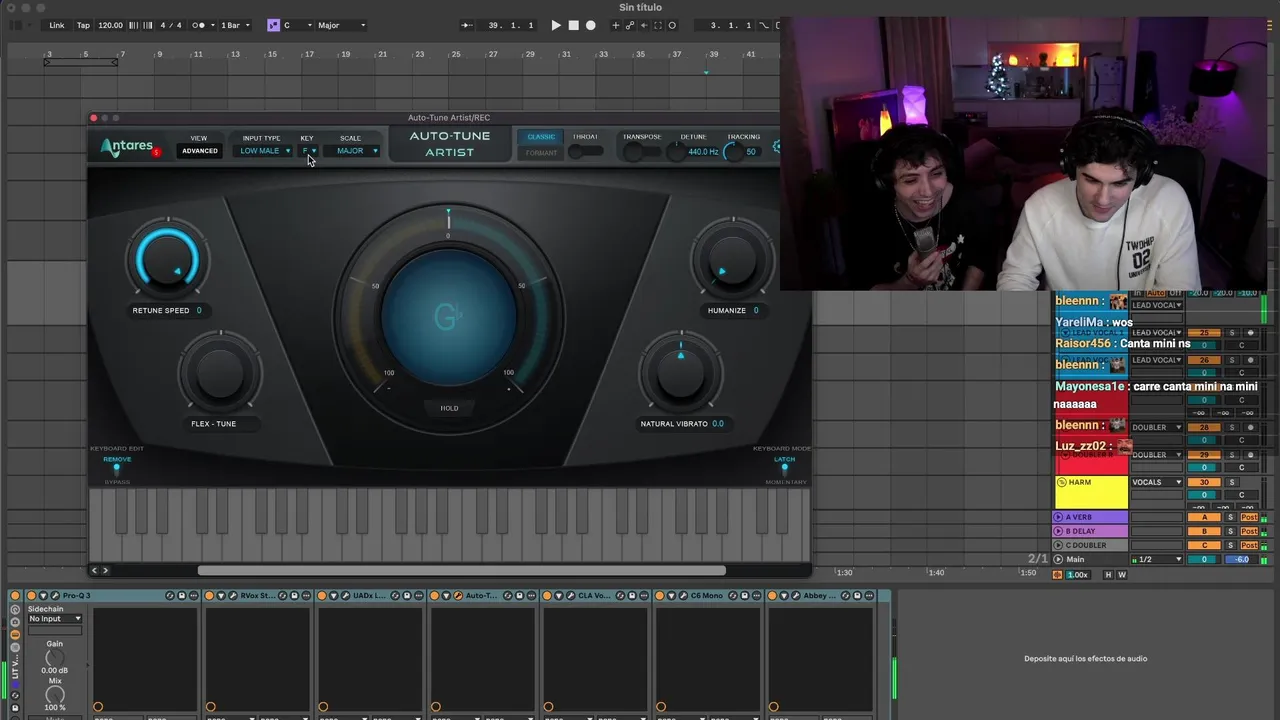Select CLASSIC mode in Auto-Tune

[x=541, y=137]
